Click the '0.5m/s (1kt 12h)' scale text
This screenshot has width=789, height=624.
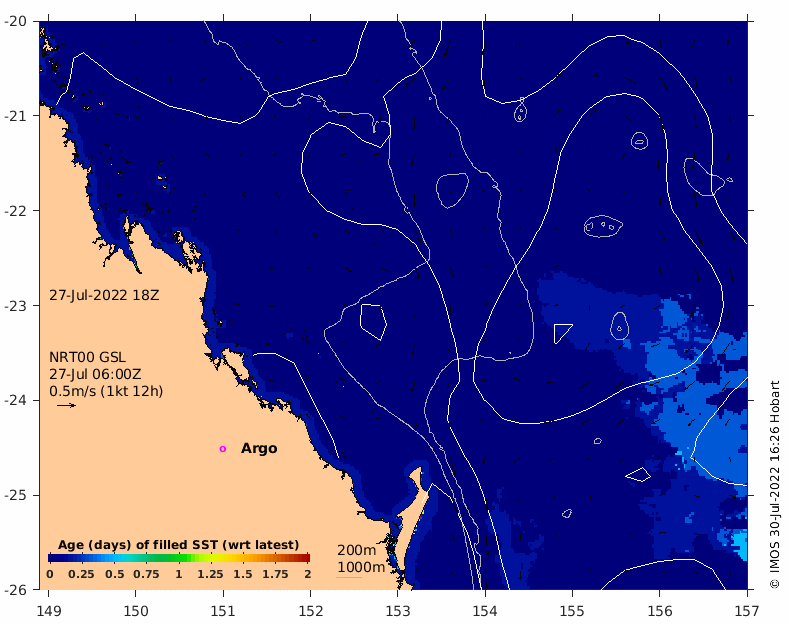pyautogui.click(x=106, y=391)
